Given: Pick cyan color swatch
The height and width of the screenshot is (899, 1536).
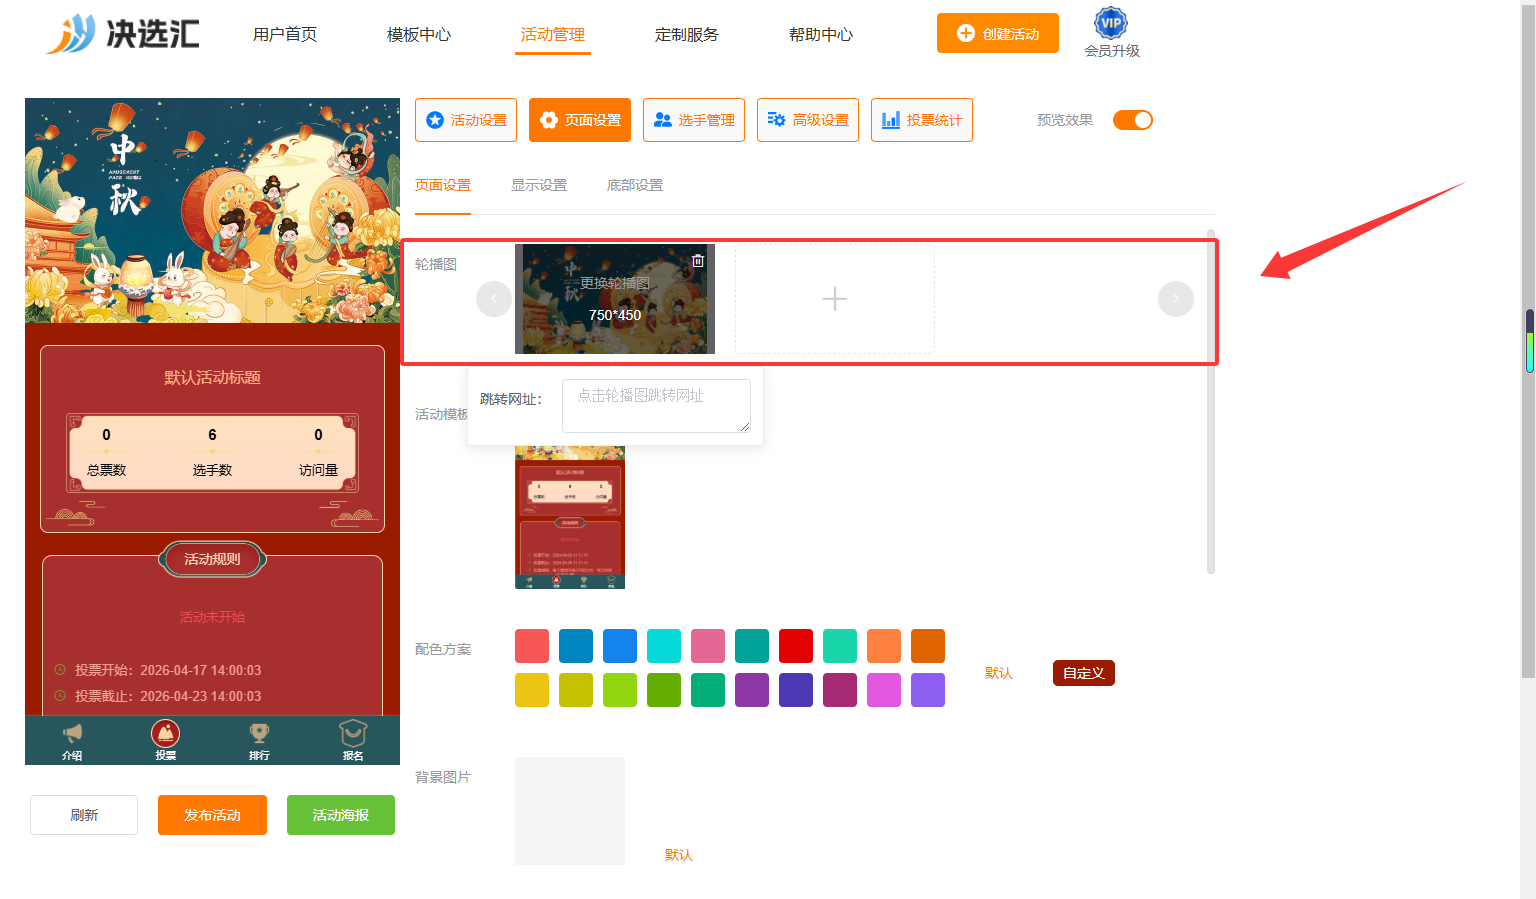Looking at the screenshot, I should click(x=664, y=646).
